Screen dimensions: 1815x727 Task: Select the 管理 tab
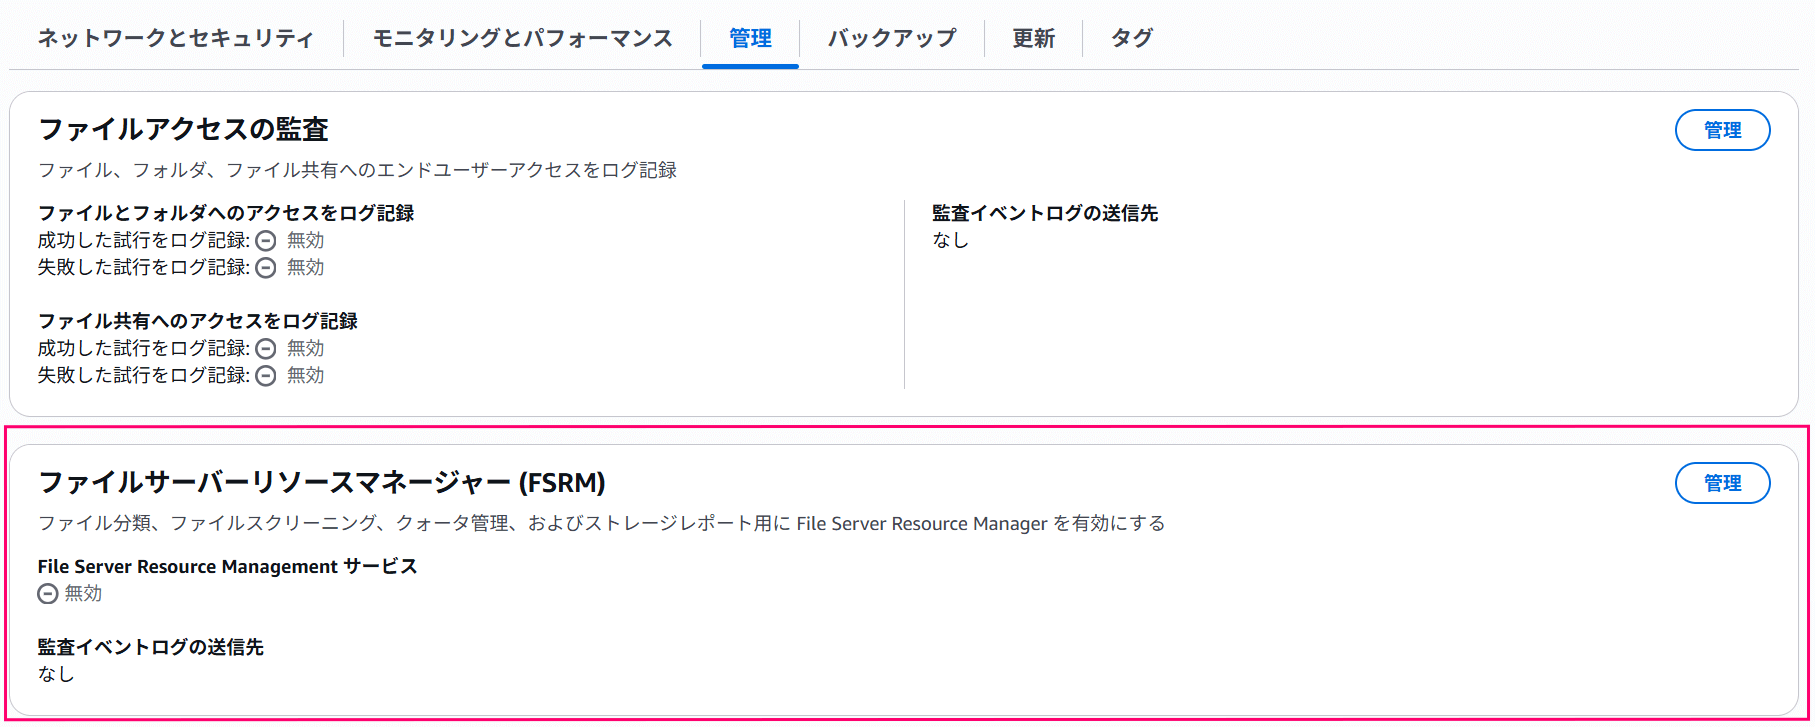point(750,38)
